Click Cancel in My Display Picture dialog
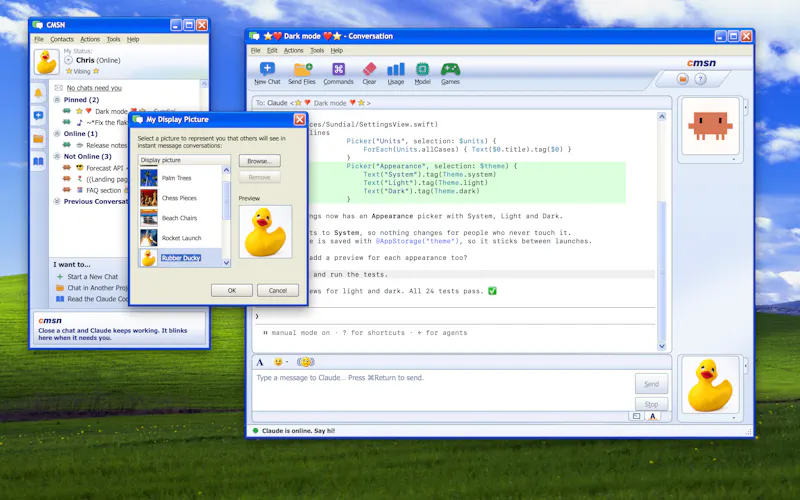 tap(278, 290)
